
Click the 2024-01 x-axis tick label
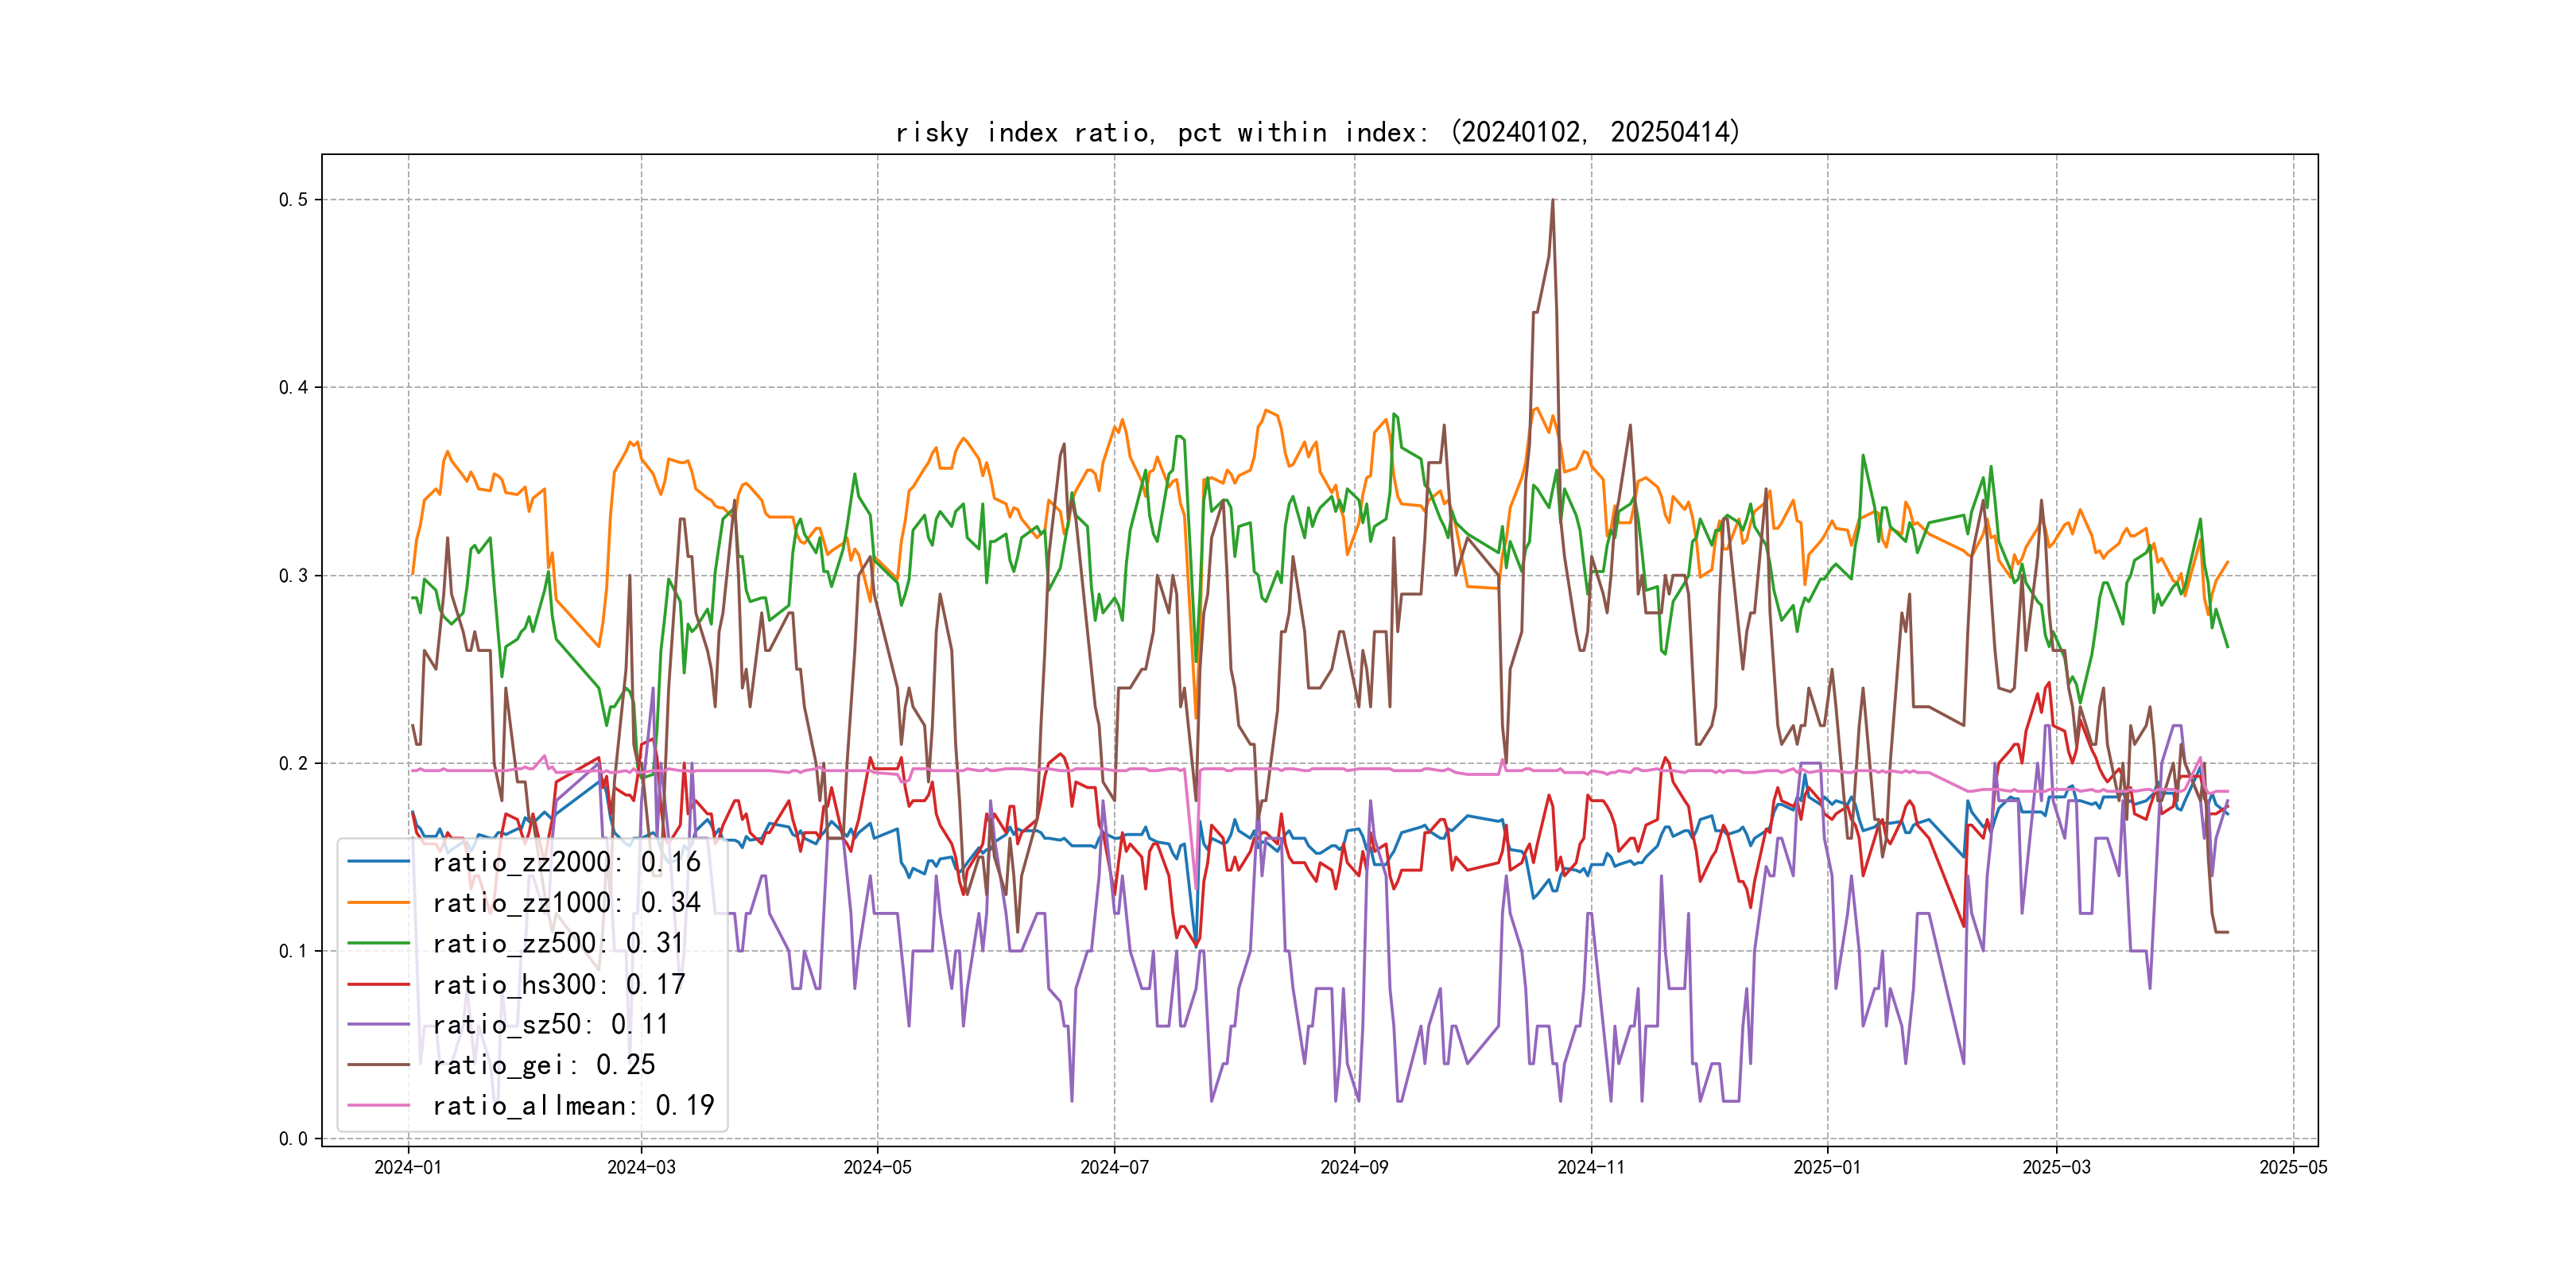(x=408, y=1167)
